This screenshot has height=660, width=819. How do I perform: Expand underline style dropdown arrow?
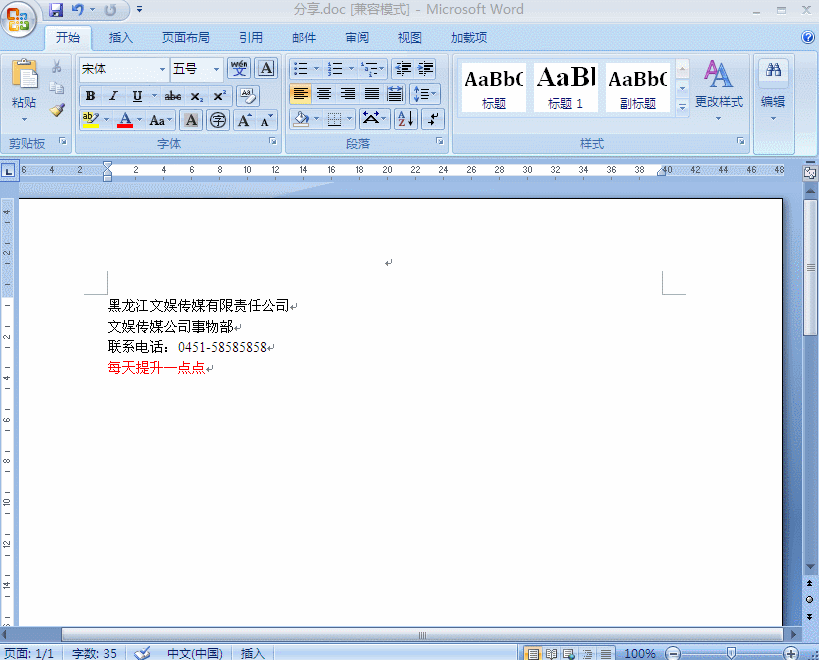coord(154,96)
